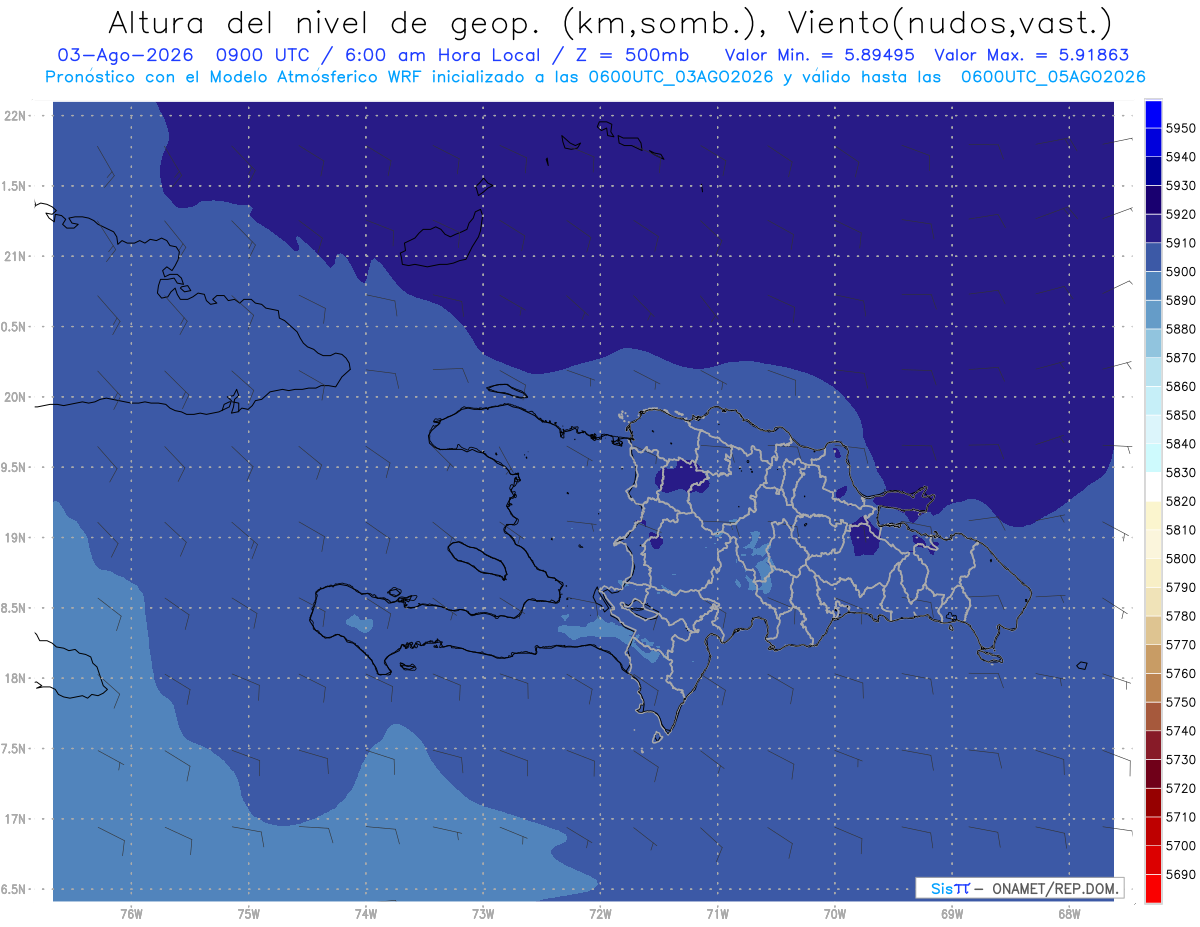Screen dimensions: 1200x927
Task: Click the 68W longitude label
Action: [1069, 914]
